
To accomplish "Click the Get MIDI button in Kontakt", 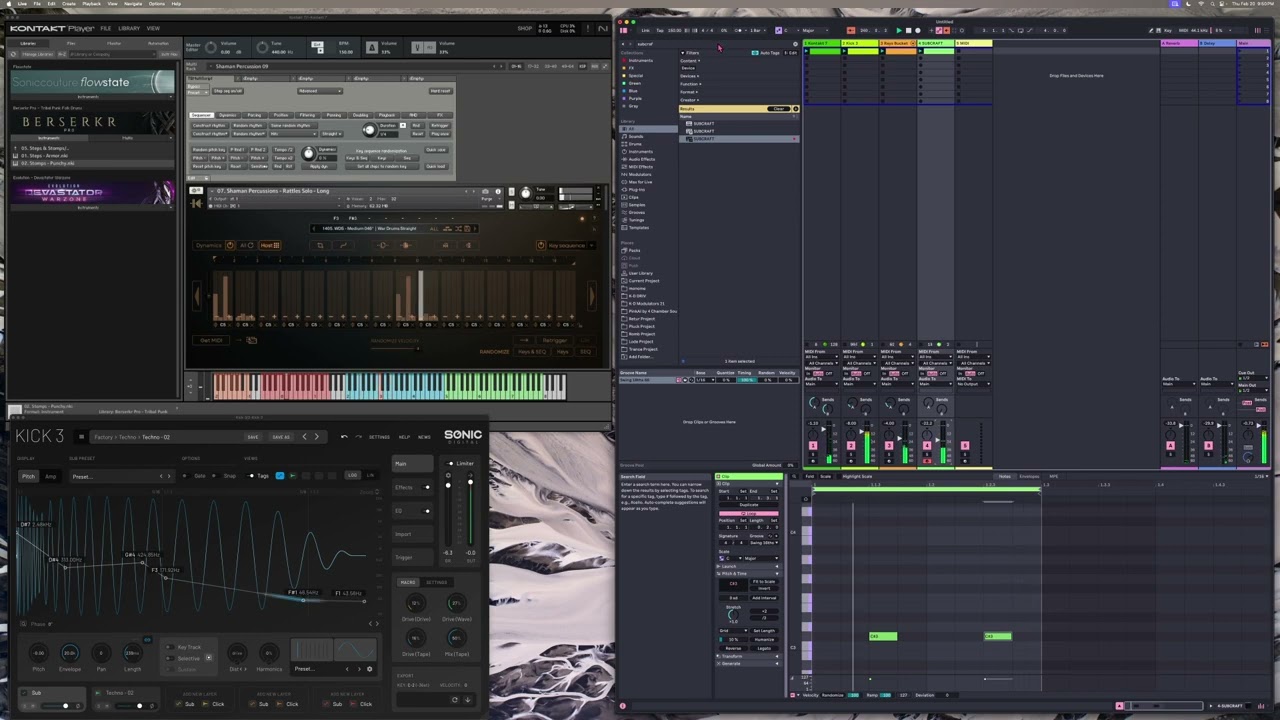I will (x=212, y=340).
